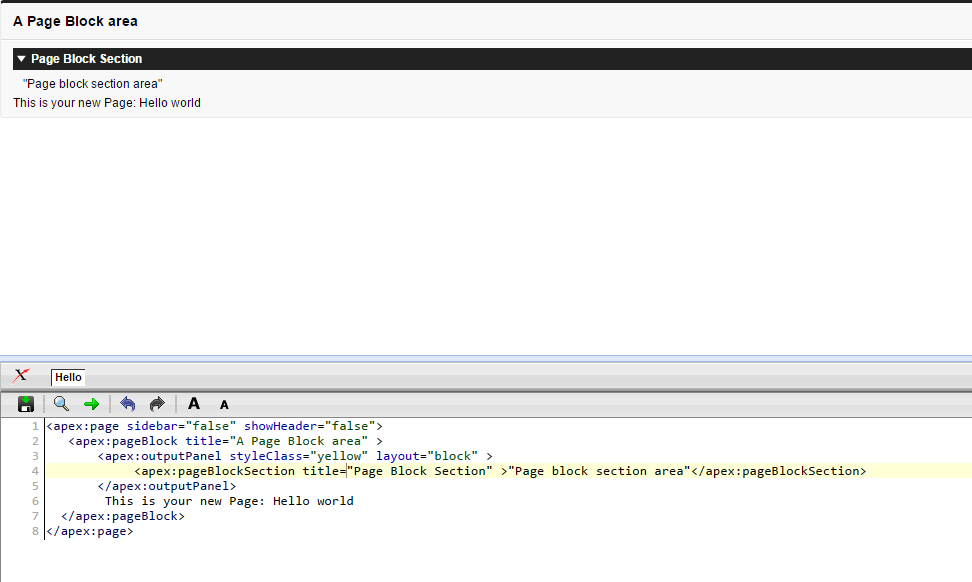Undo the last edit with blue arrow
Viewport: 972px width, 582px height.
coord(127,404)
